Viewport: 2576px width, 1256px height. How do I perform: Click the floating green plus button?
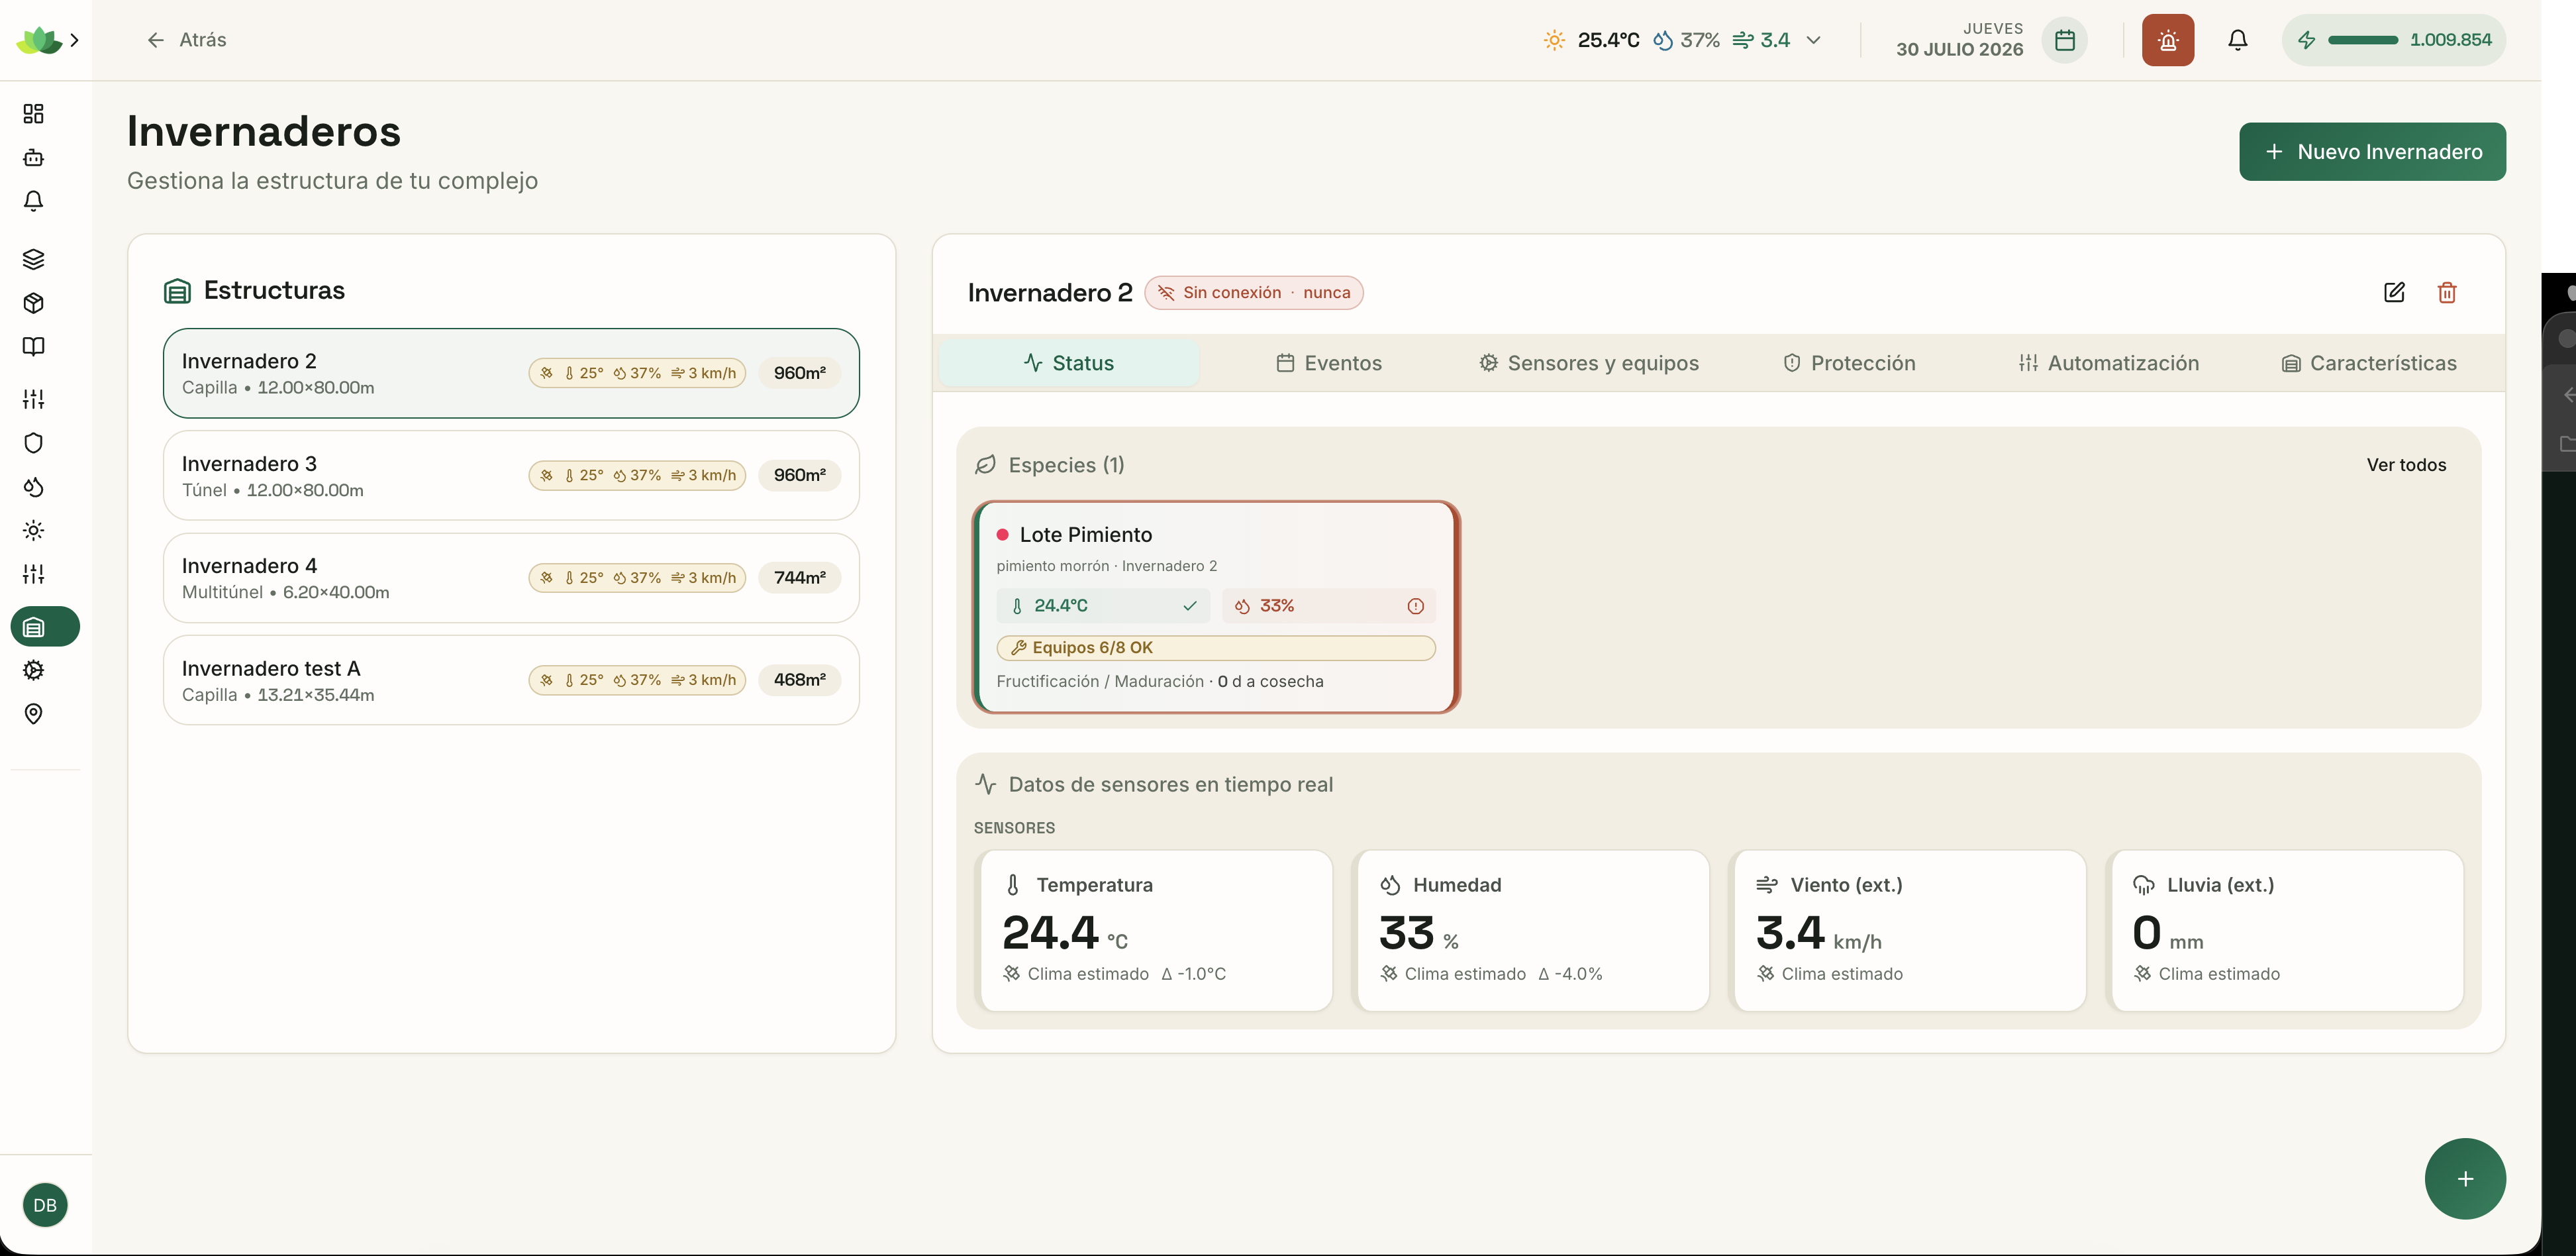[2464, 1178]
